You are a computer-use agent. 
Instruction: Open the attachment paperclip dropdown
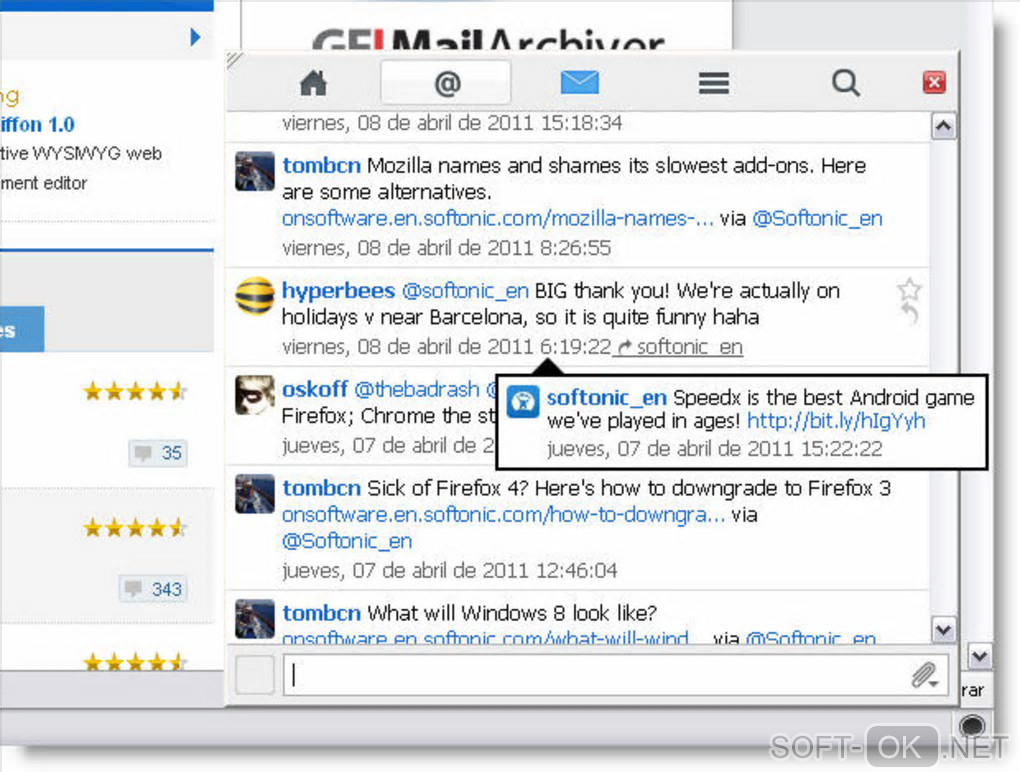pos(924,676)
